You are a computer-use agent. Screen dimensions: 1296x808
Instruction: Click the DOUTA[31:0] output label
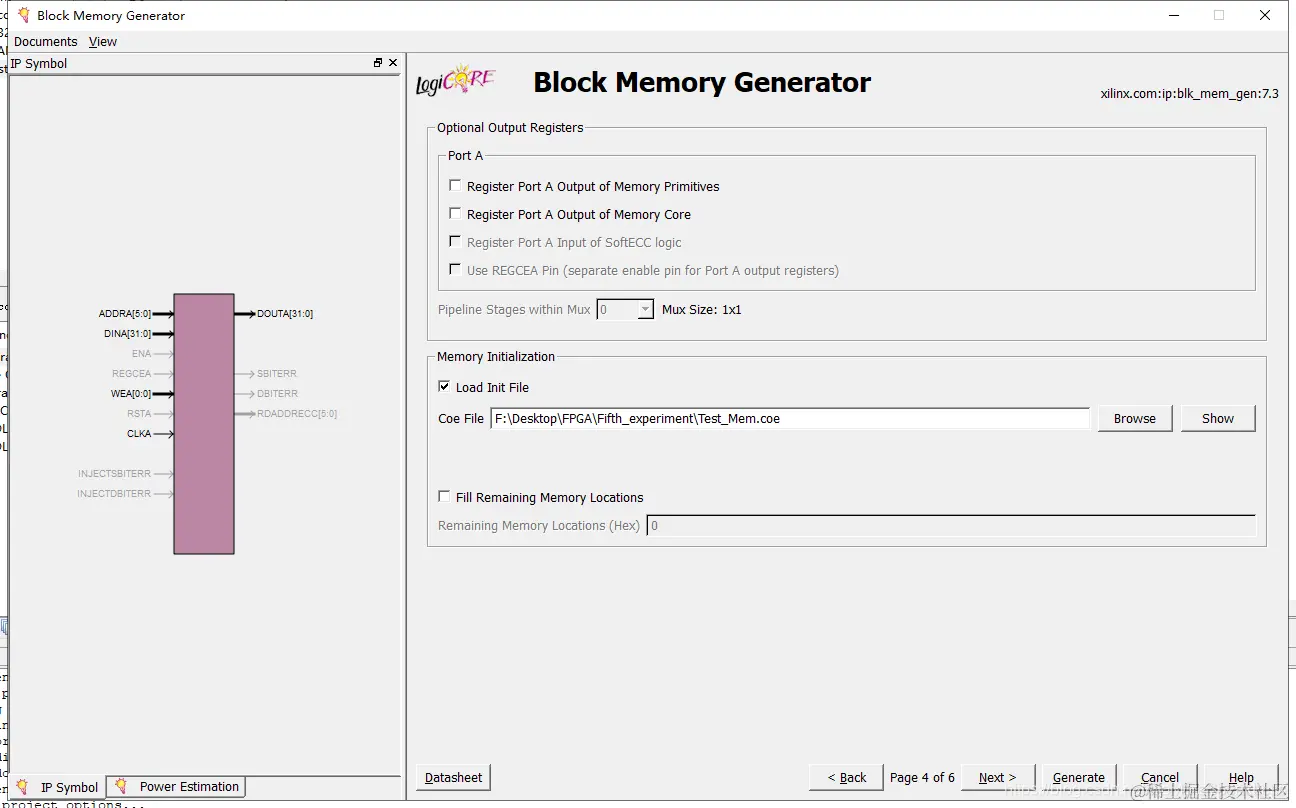tap(285, 314)
